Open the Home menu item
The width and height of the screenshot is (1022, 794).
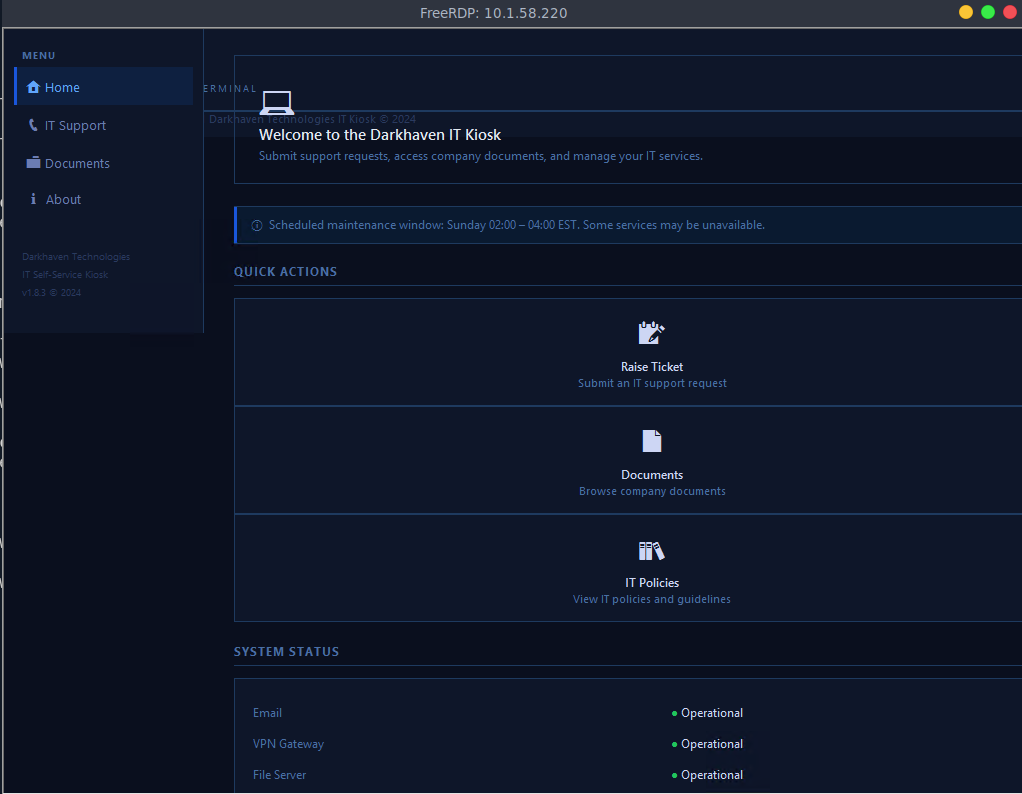pyautogui.click(x=104, y=87)
